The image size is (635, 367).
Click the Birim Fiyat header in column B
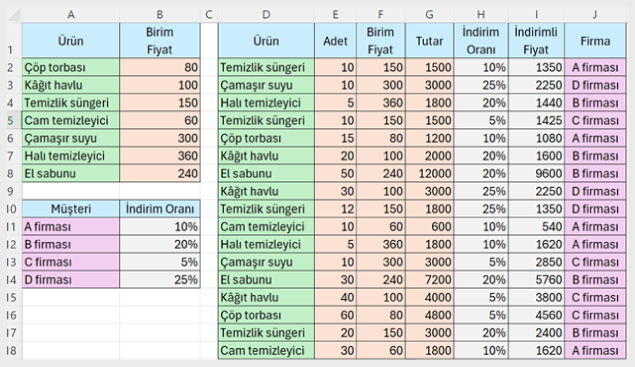[160, 41]
